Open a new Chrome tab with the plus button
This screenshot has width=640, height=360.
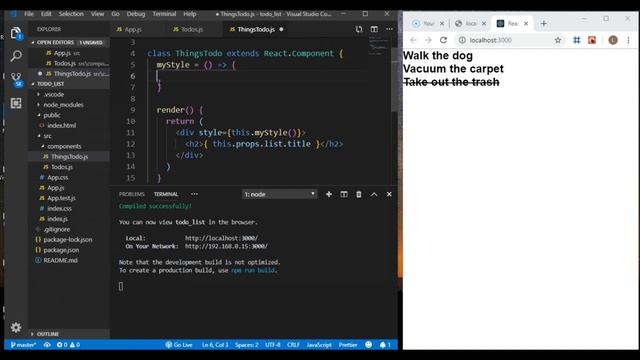(x=543, y=24)
